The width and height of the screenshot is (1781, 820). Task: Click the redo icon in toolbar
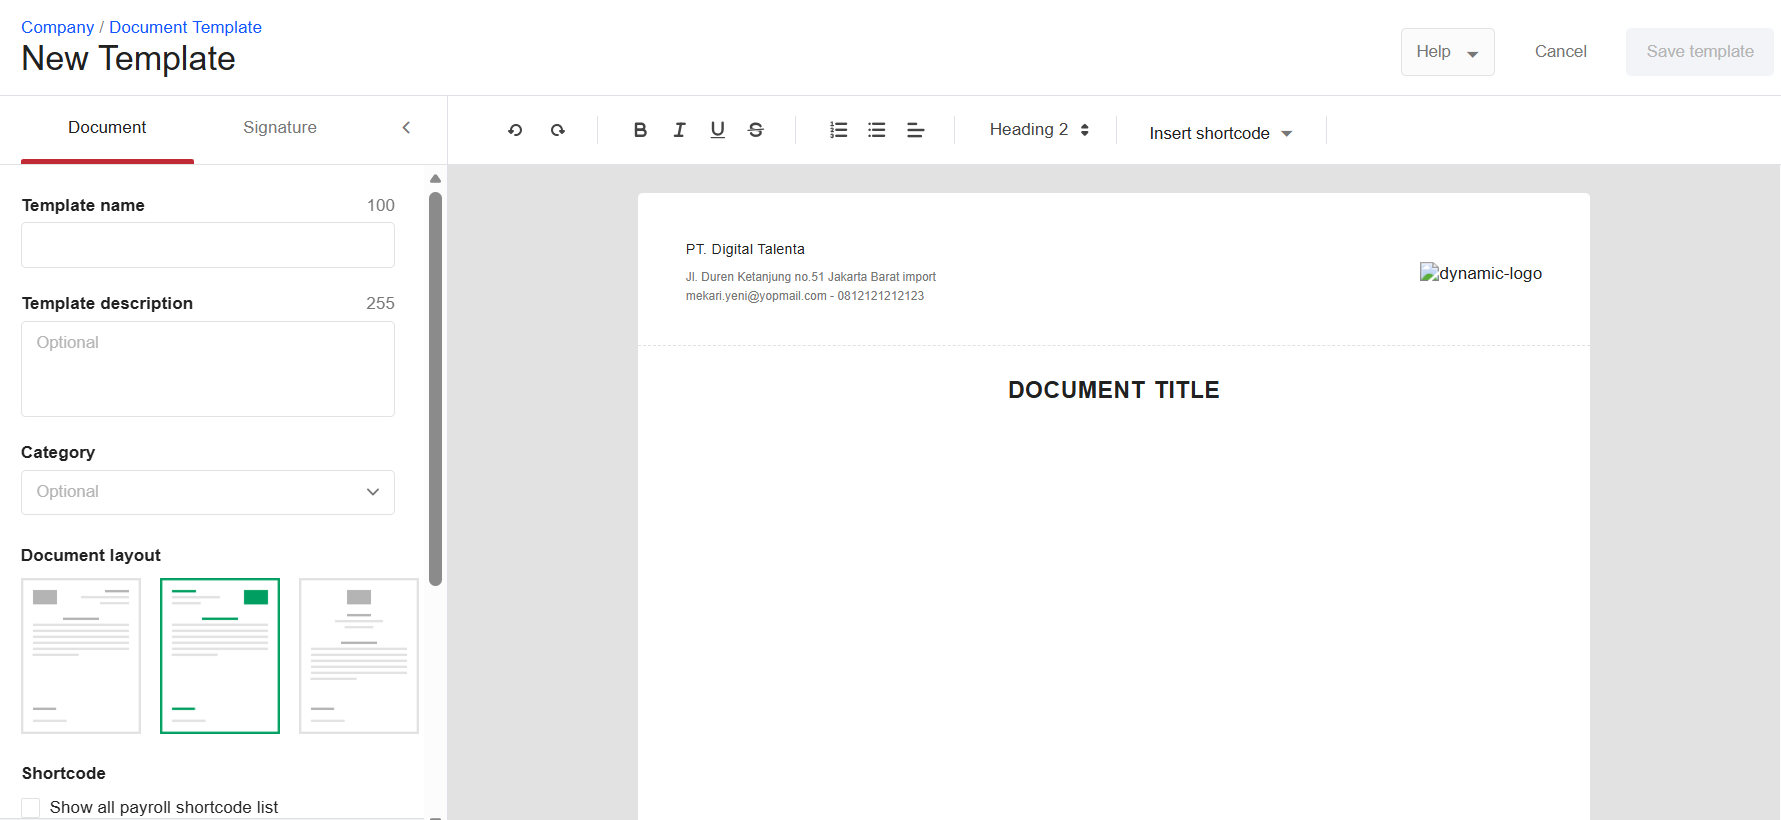pyautogui.click(x=558, y=130)
